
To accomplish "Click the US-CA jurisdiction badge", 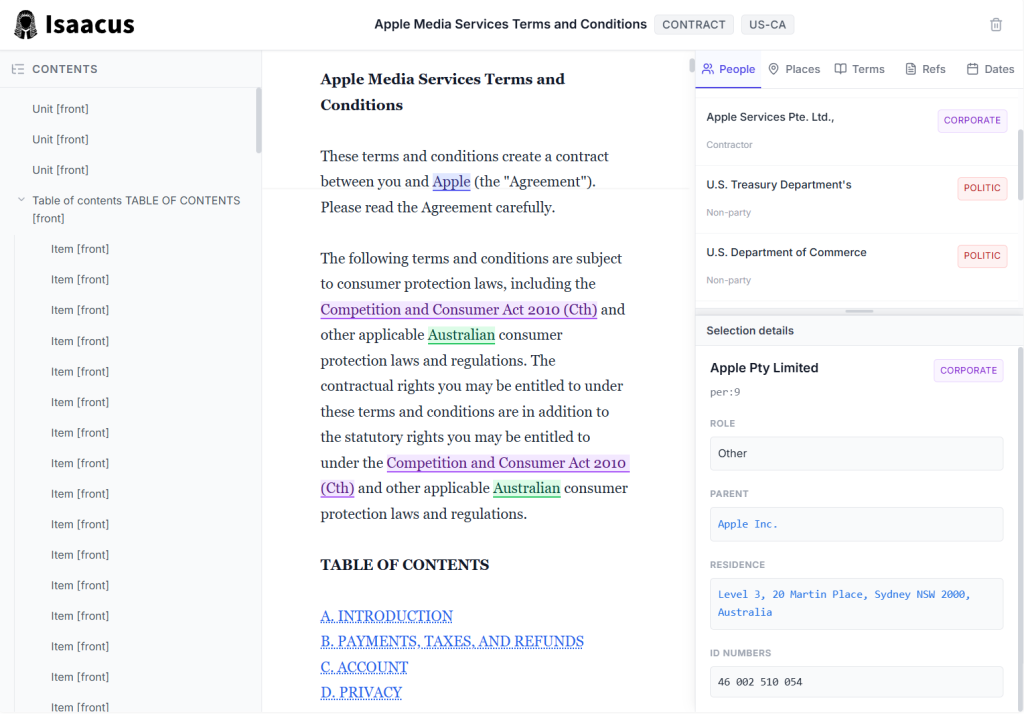I will point(768,25).
